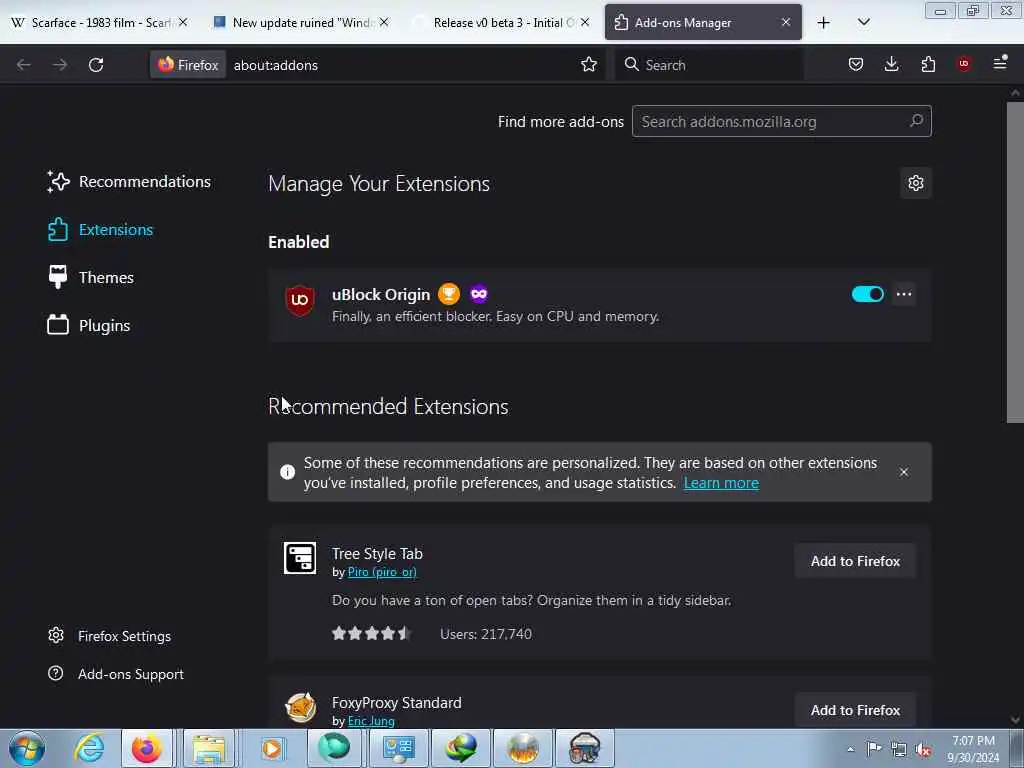Open Firefox Settings link
This screenshot has width=1024, height=768.
109,636
